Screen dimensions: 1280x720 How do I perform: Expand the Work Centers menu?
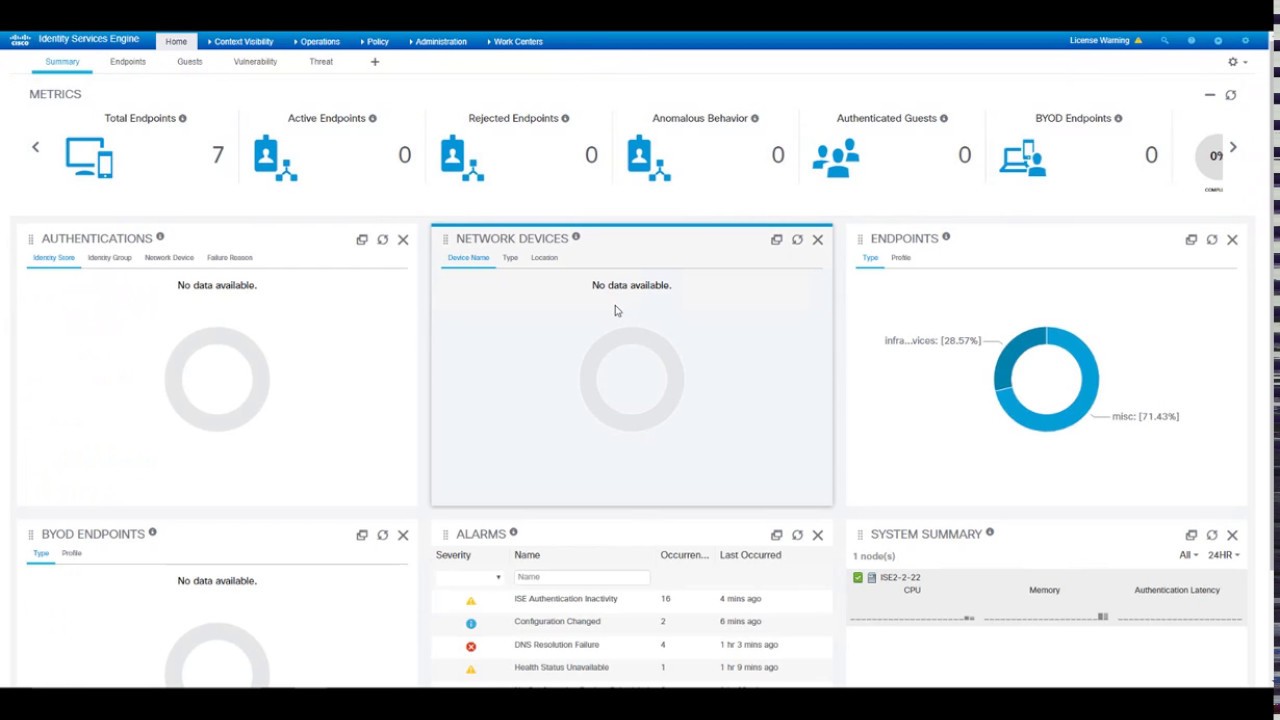(x=515, y=41)
